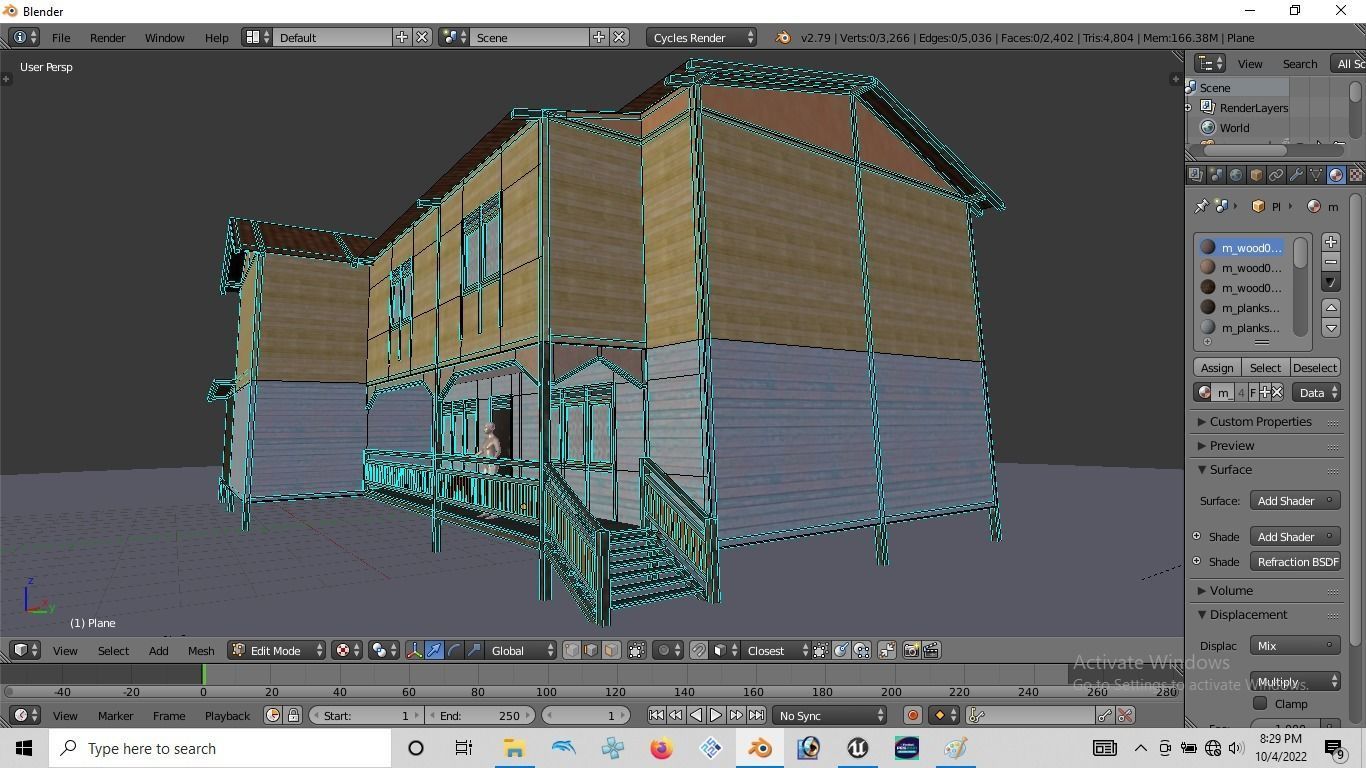The height and width of the screenshot is (768, 1366).
Task: Click the Refraction BSDF shader button
Action: (x=1295, y=561)
